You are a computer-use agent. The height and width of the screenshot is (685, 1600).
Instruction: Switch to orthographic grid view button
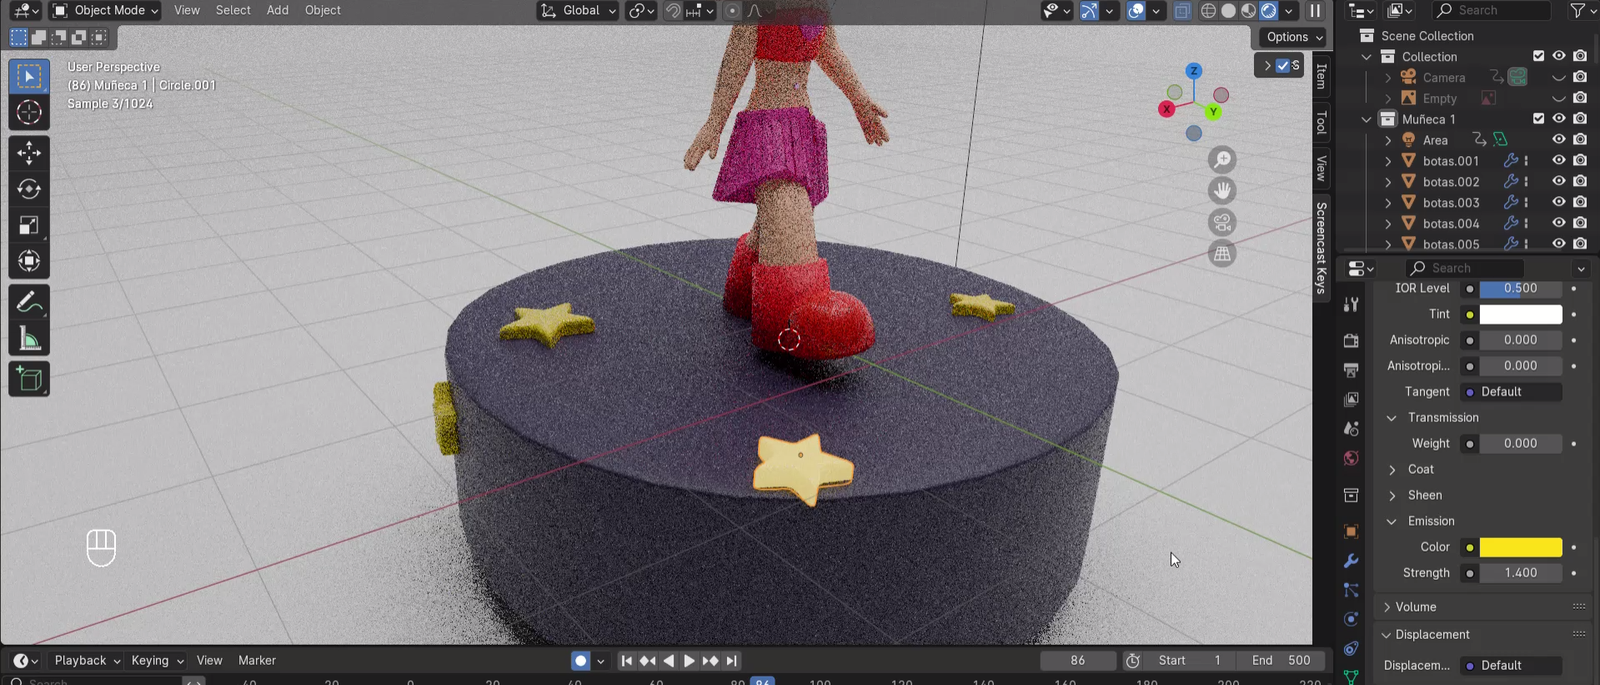click(1222, 254)
